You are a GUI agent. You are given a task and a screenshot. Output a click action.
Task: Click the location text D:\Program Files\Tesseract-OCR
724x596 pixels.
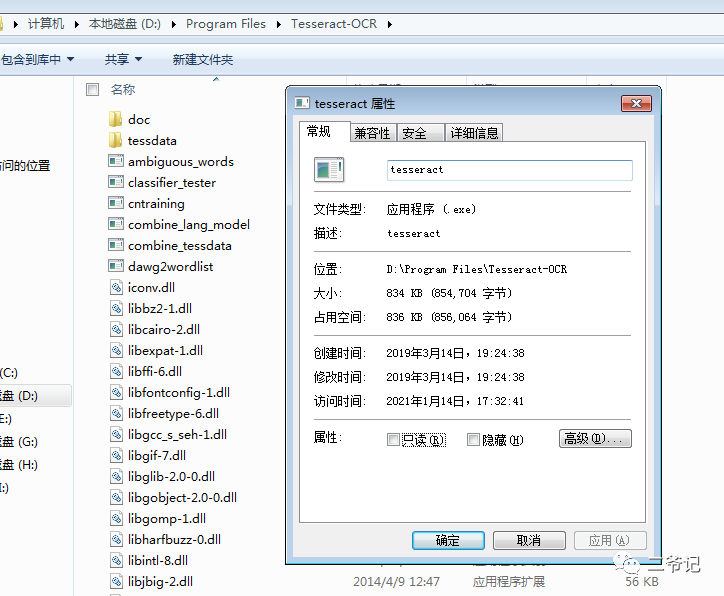[477, 269]
